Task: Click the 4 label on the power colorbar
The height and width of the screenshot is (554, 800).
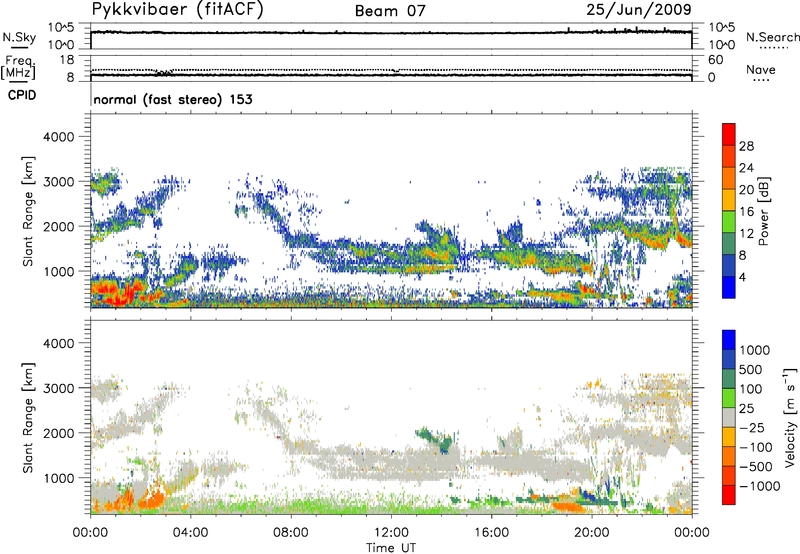Action: 742,277
